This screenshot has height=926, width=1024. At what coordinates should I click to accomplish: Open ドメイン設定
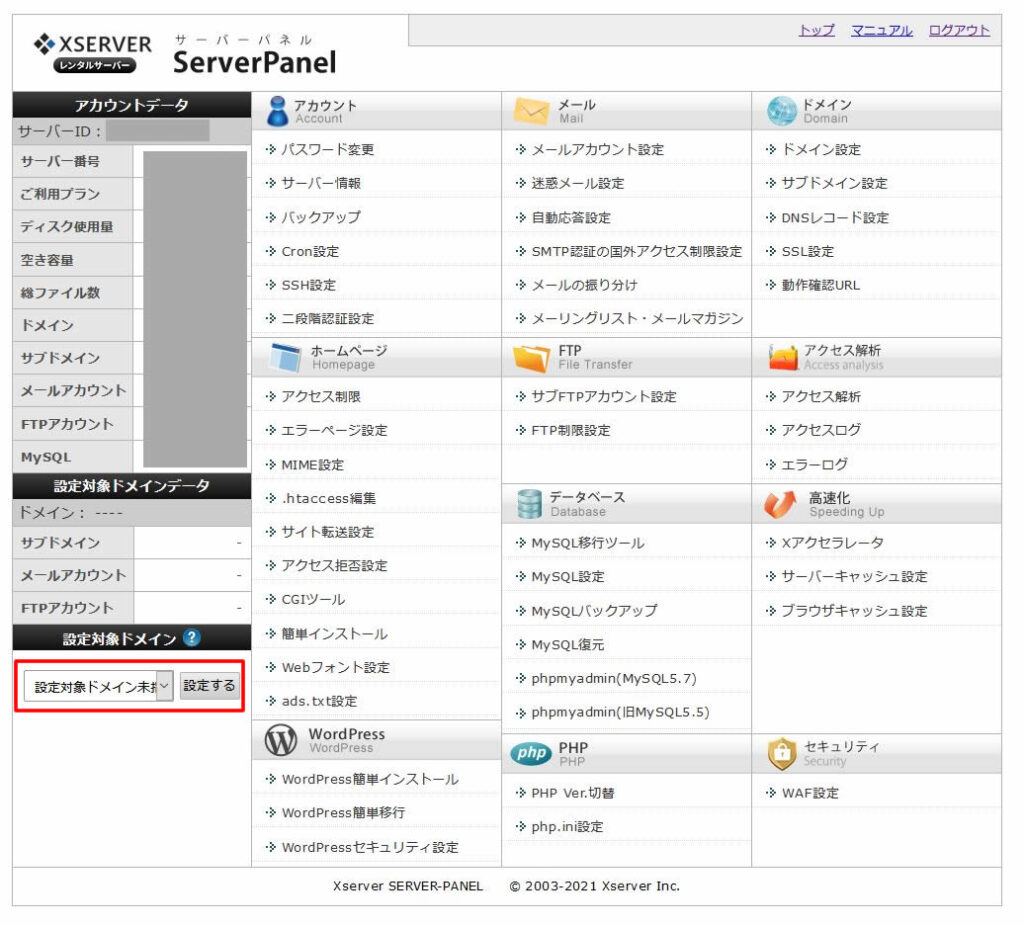point(821,150)
